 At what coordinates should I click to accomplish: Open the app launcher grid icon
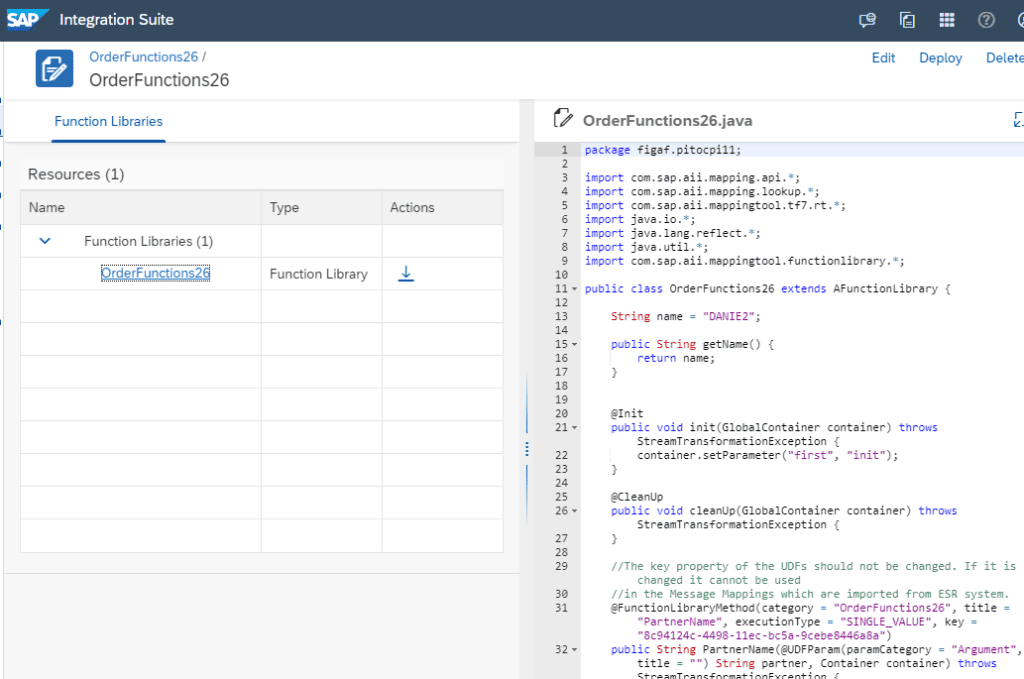click(x=947, y=20)
